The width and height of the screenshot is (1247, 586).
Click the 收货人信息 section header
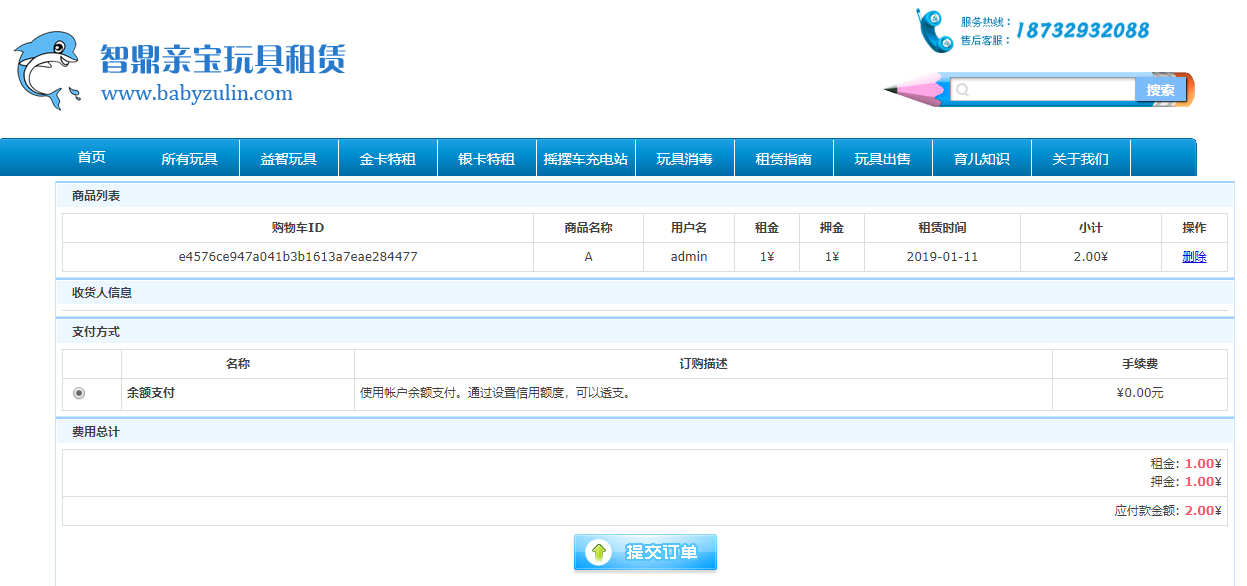point(102,293)
